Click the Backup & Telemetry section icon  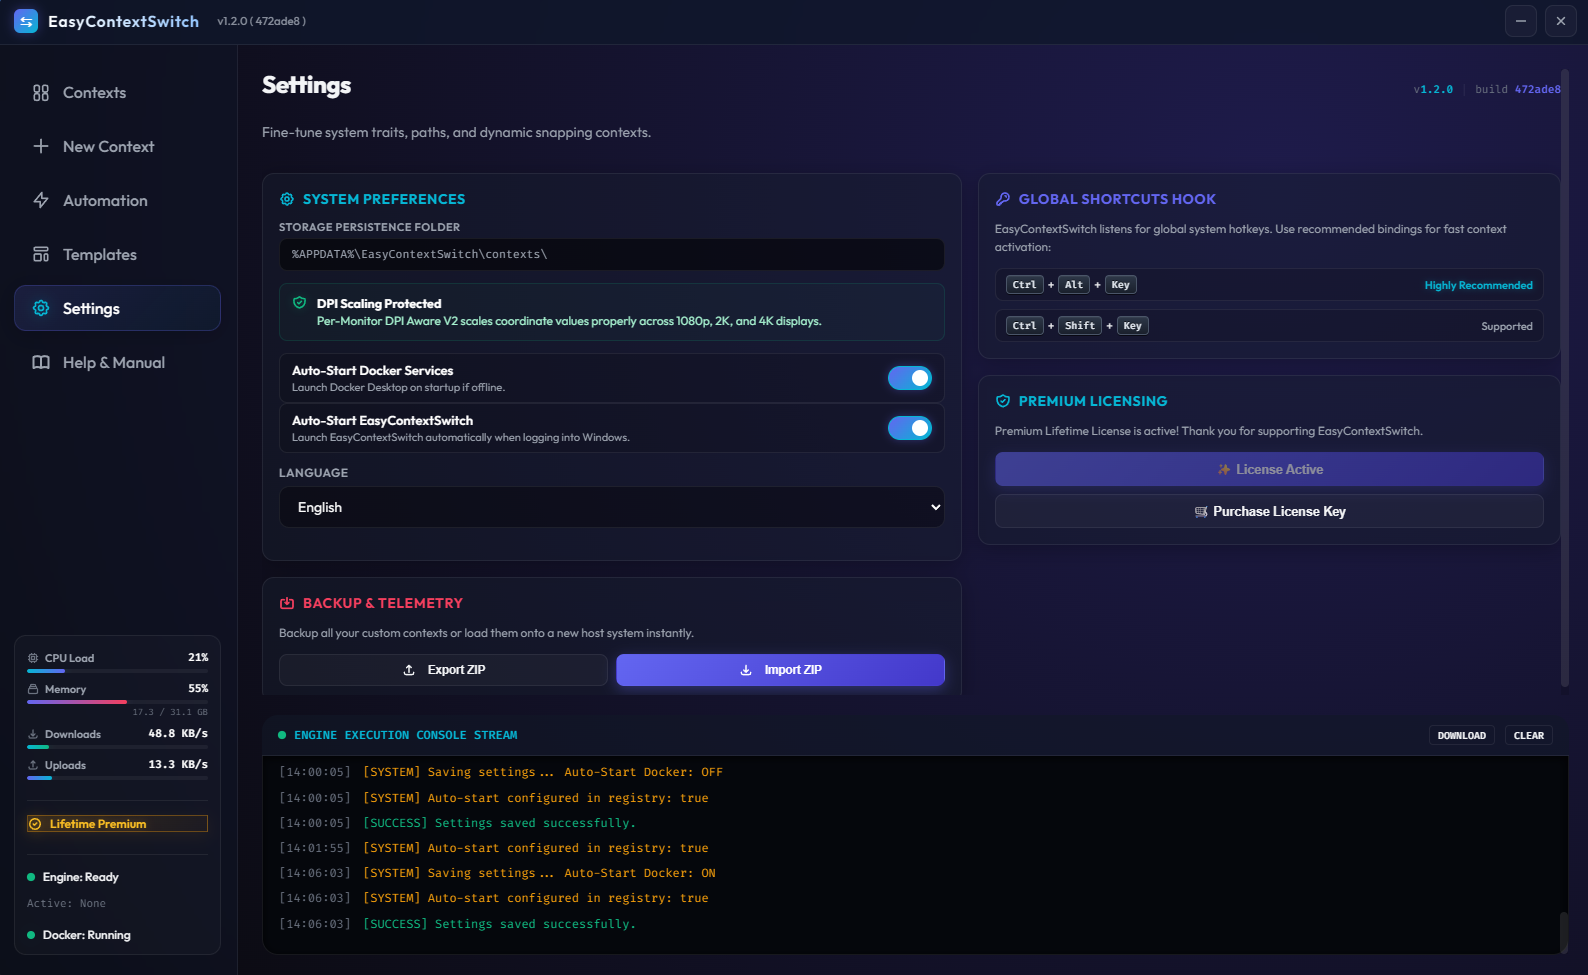pos(287,603)
